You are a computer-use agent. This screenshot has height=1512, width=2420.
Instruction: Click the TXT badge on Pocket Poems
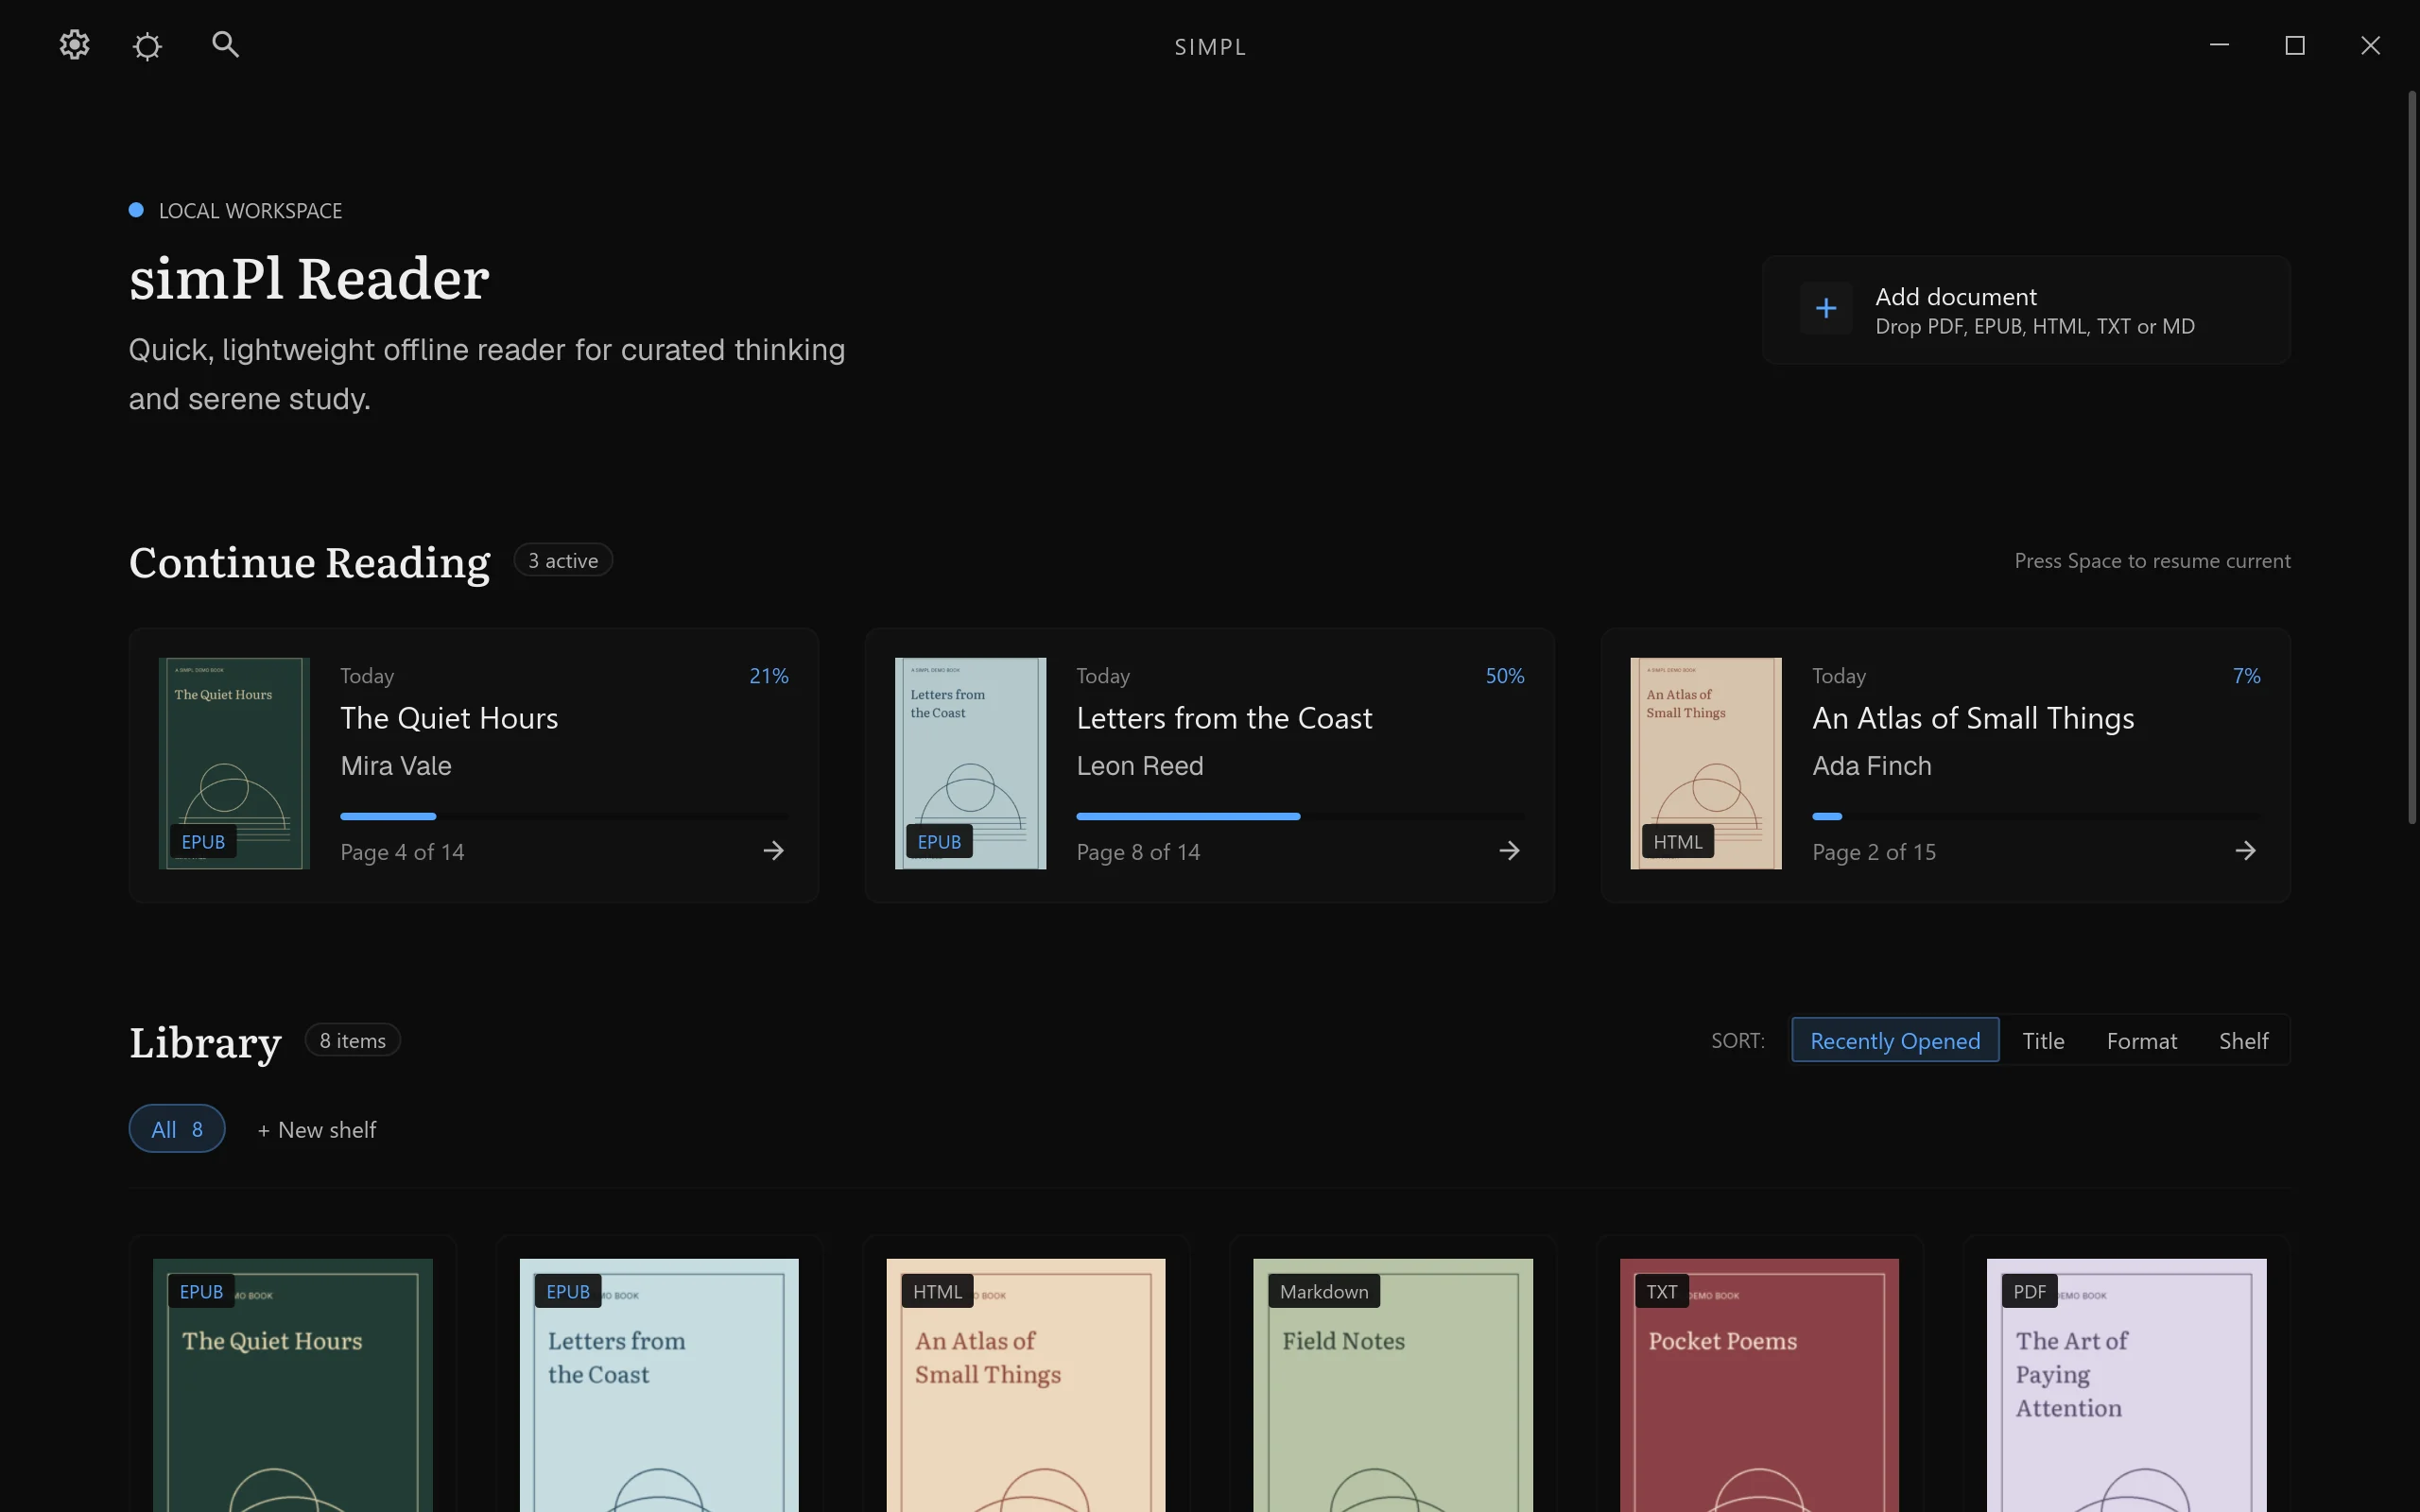[1662, 1291]
